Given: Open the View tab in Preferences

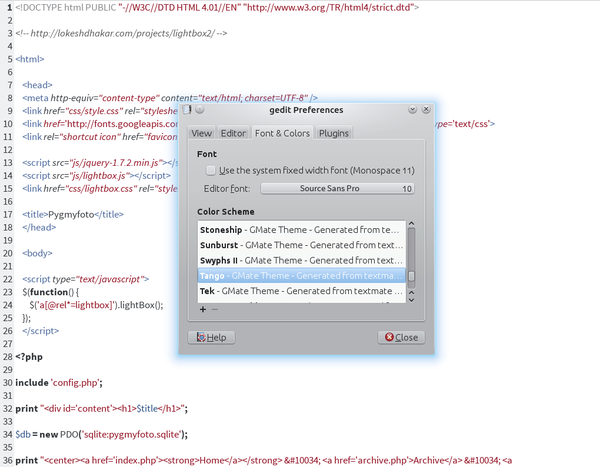Looking at the screenshot, I should 201,133.
